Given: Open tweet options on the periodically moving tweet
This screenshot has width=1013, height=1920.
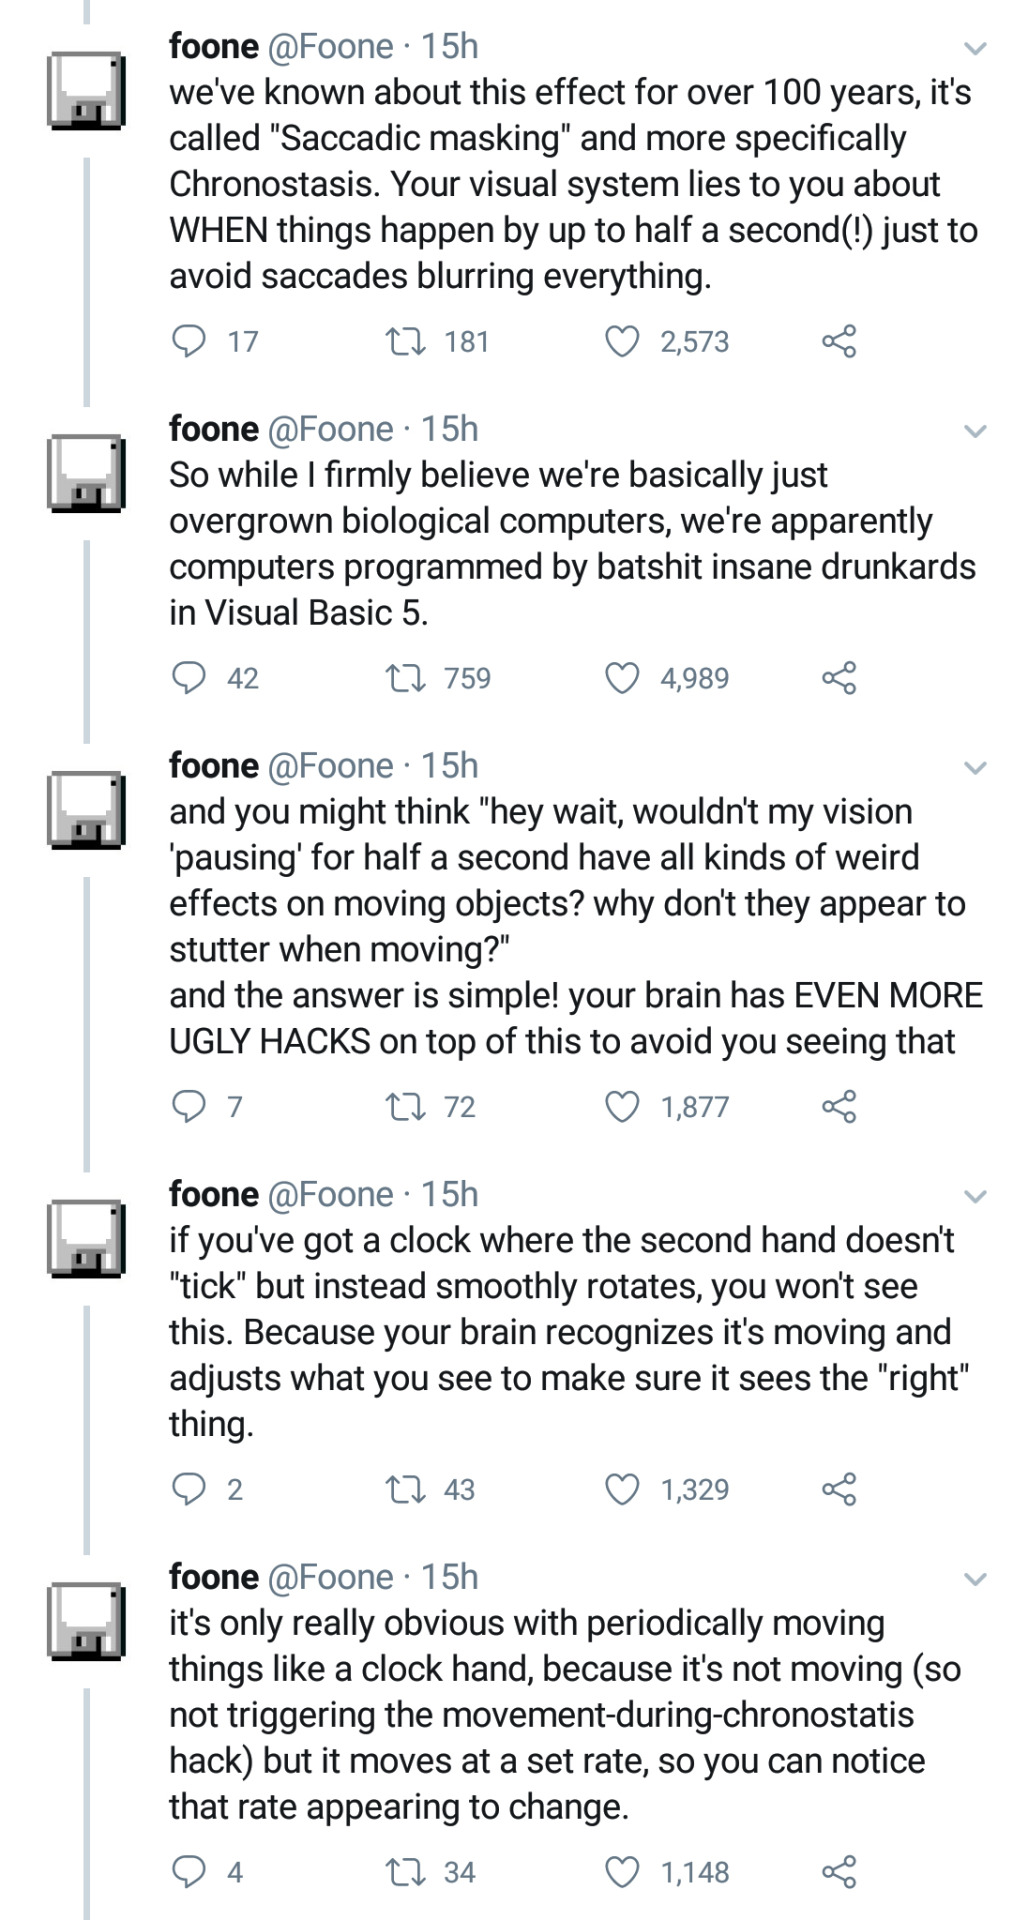Looking at the screenshot, I should 975,1579.
